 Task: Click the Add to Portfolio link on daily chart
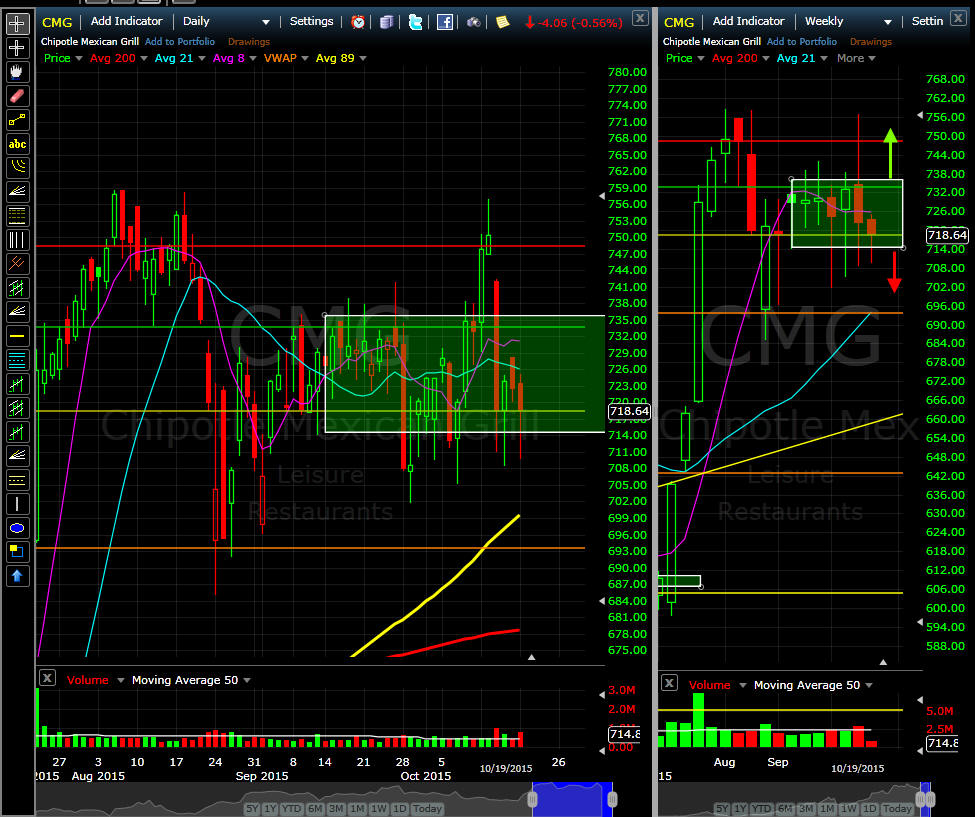click(x=181, y=42)
